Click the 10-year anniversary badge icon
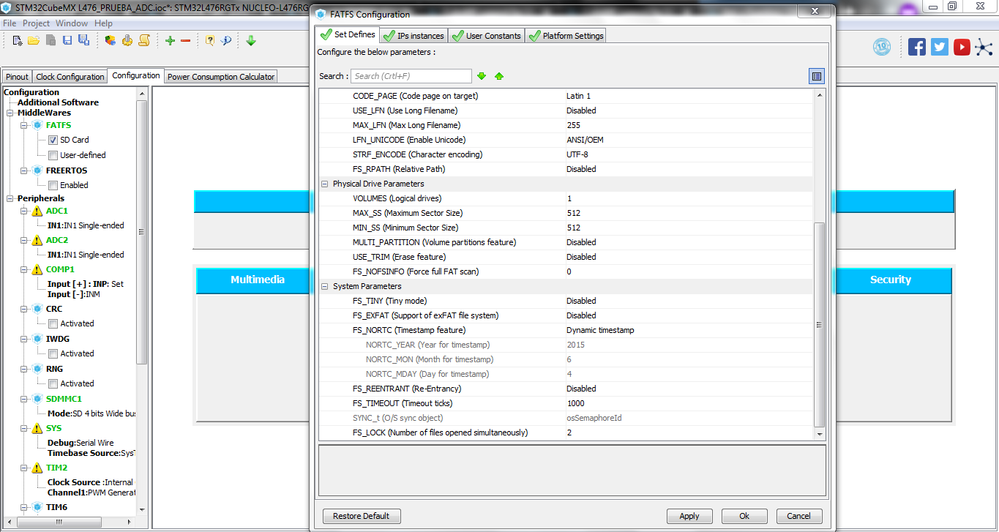 [882, 47]
